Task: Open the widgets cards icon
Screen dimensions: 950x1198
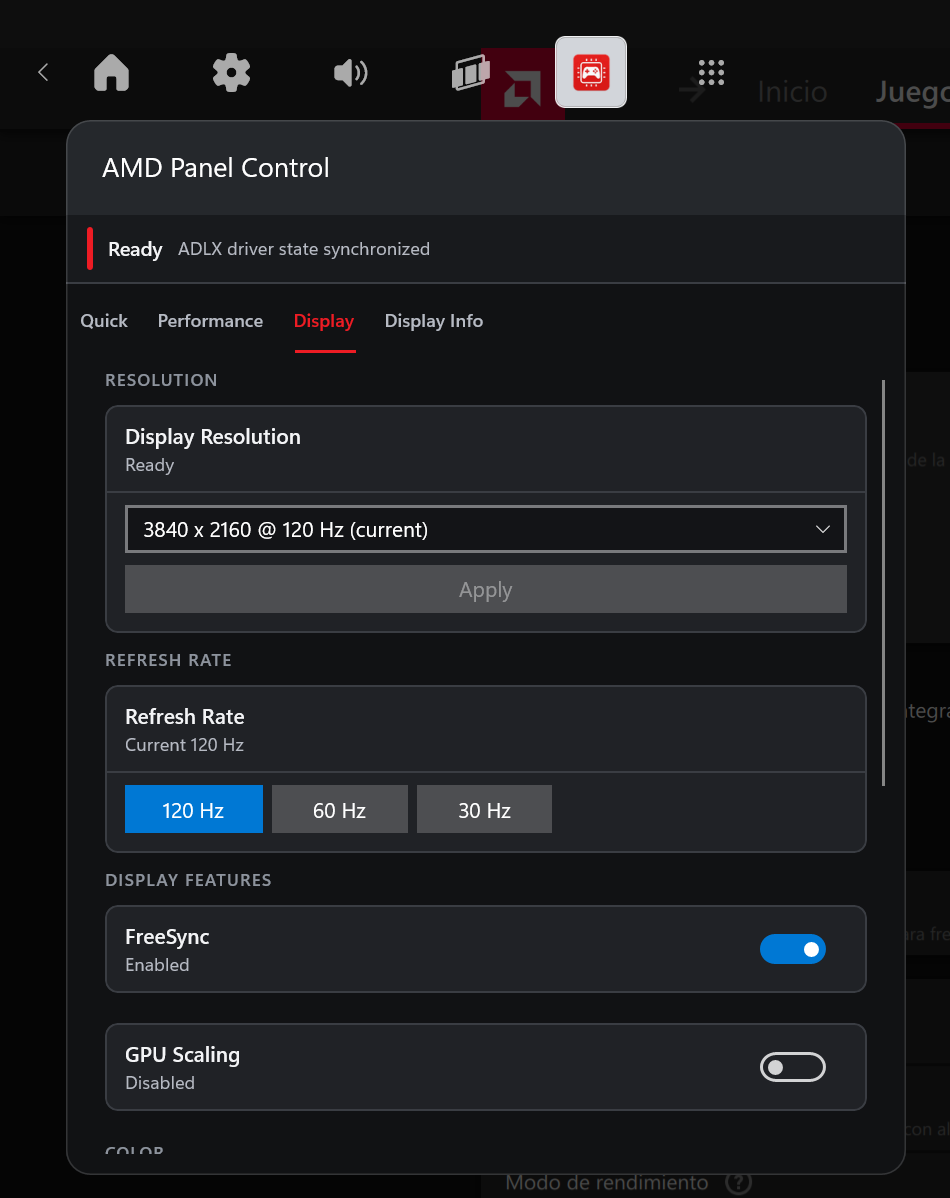Action: (471, 73)
